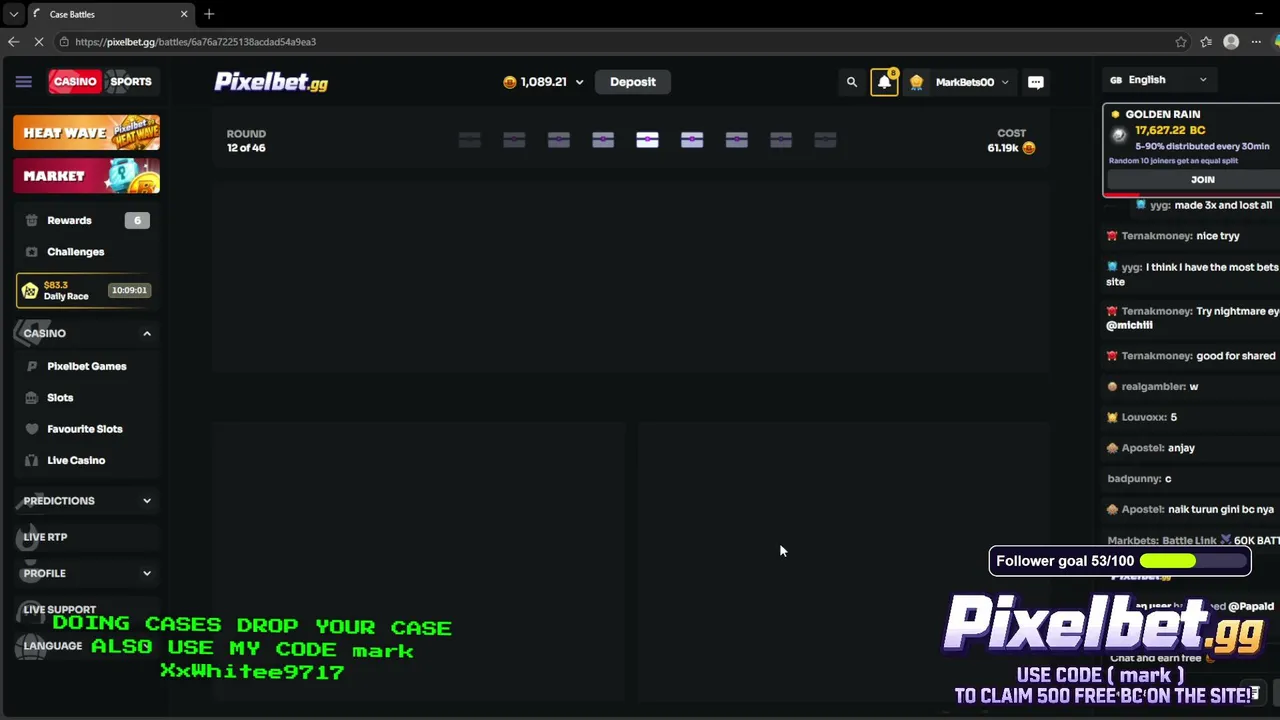
Task: Switch to the Sports tab
Action: pyautogui.click(x=131, y=81)
